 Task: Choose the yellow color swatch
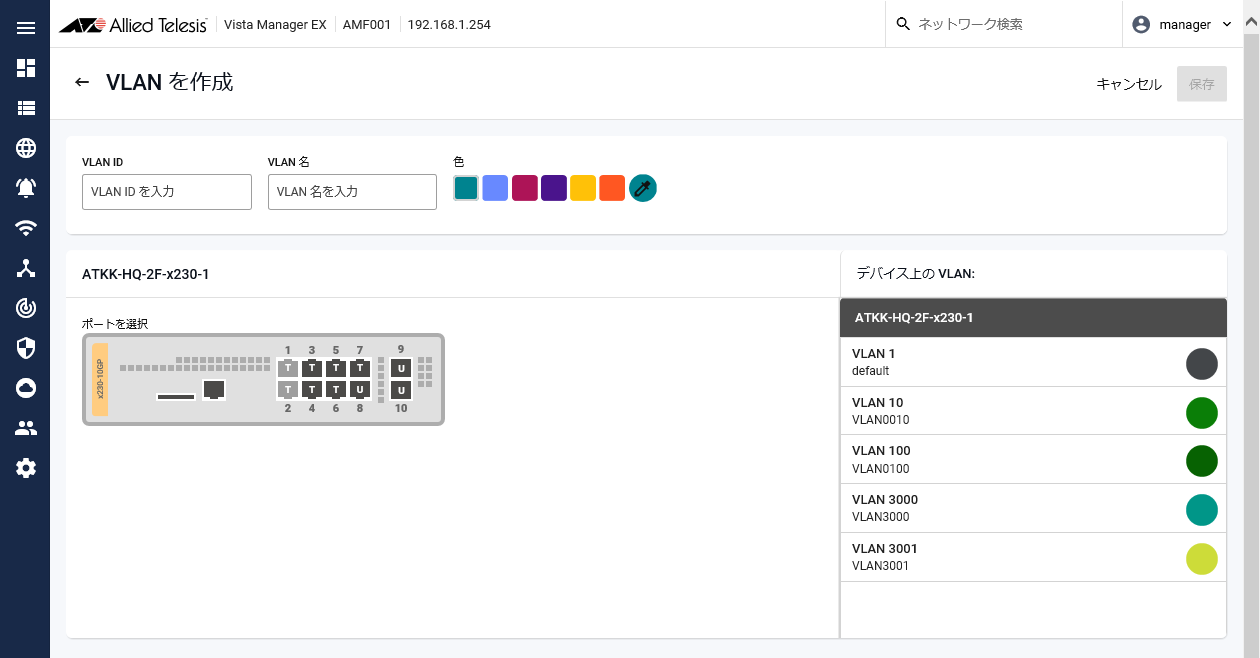click(x=583, y=188)
